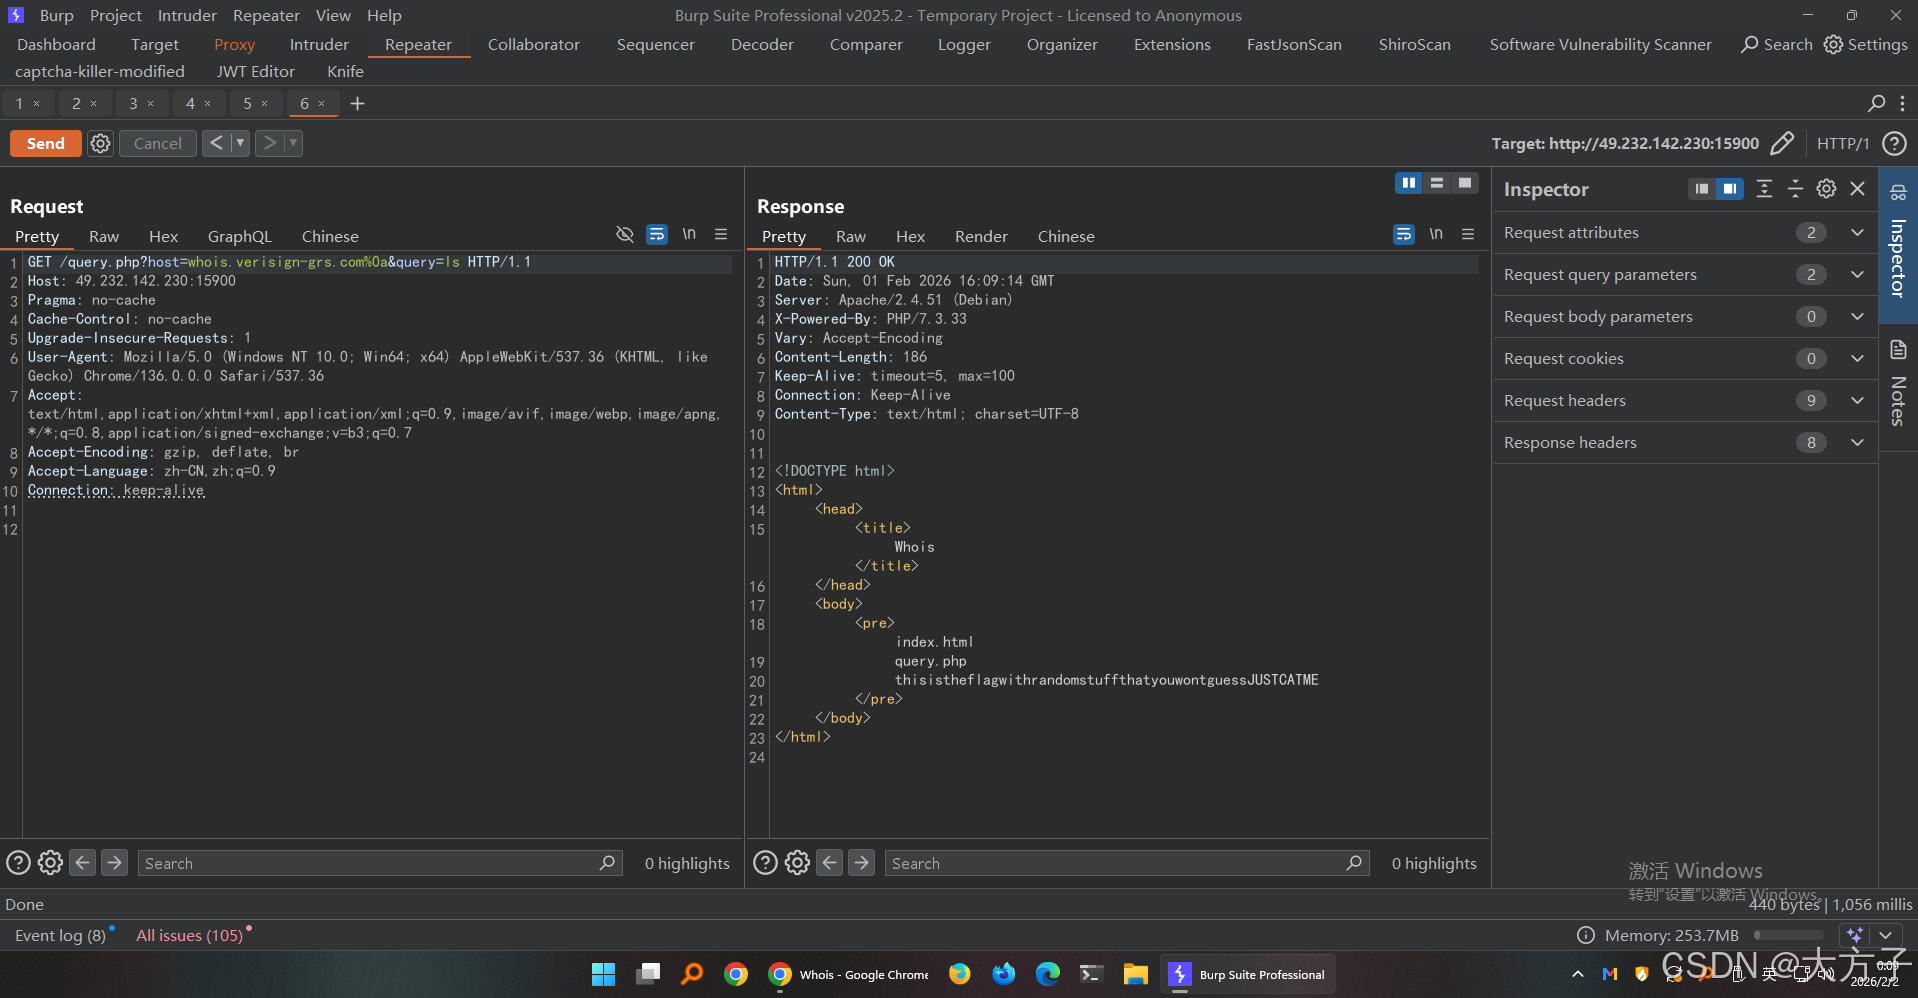Screen dimensions: 1918x998
Task: Open Request editor hamburger menu
Action: (721, 234)
